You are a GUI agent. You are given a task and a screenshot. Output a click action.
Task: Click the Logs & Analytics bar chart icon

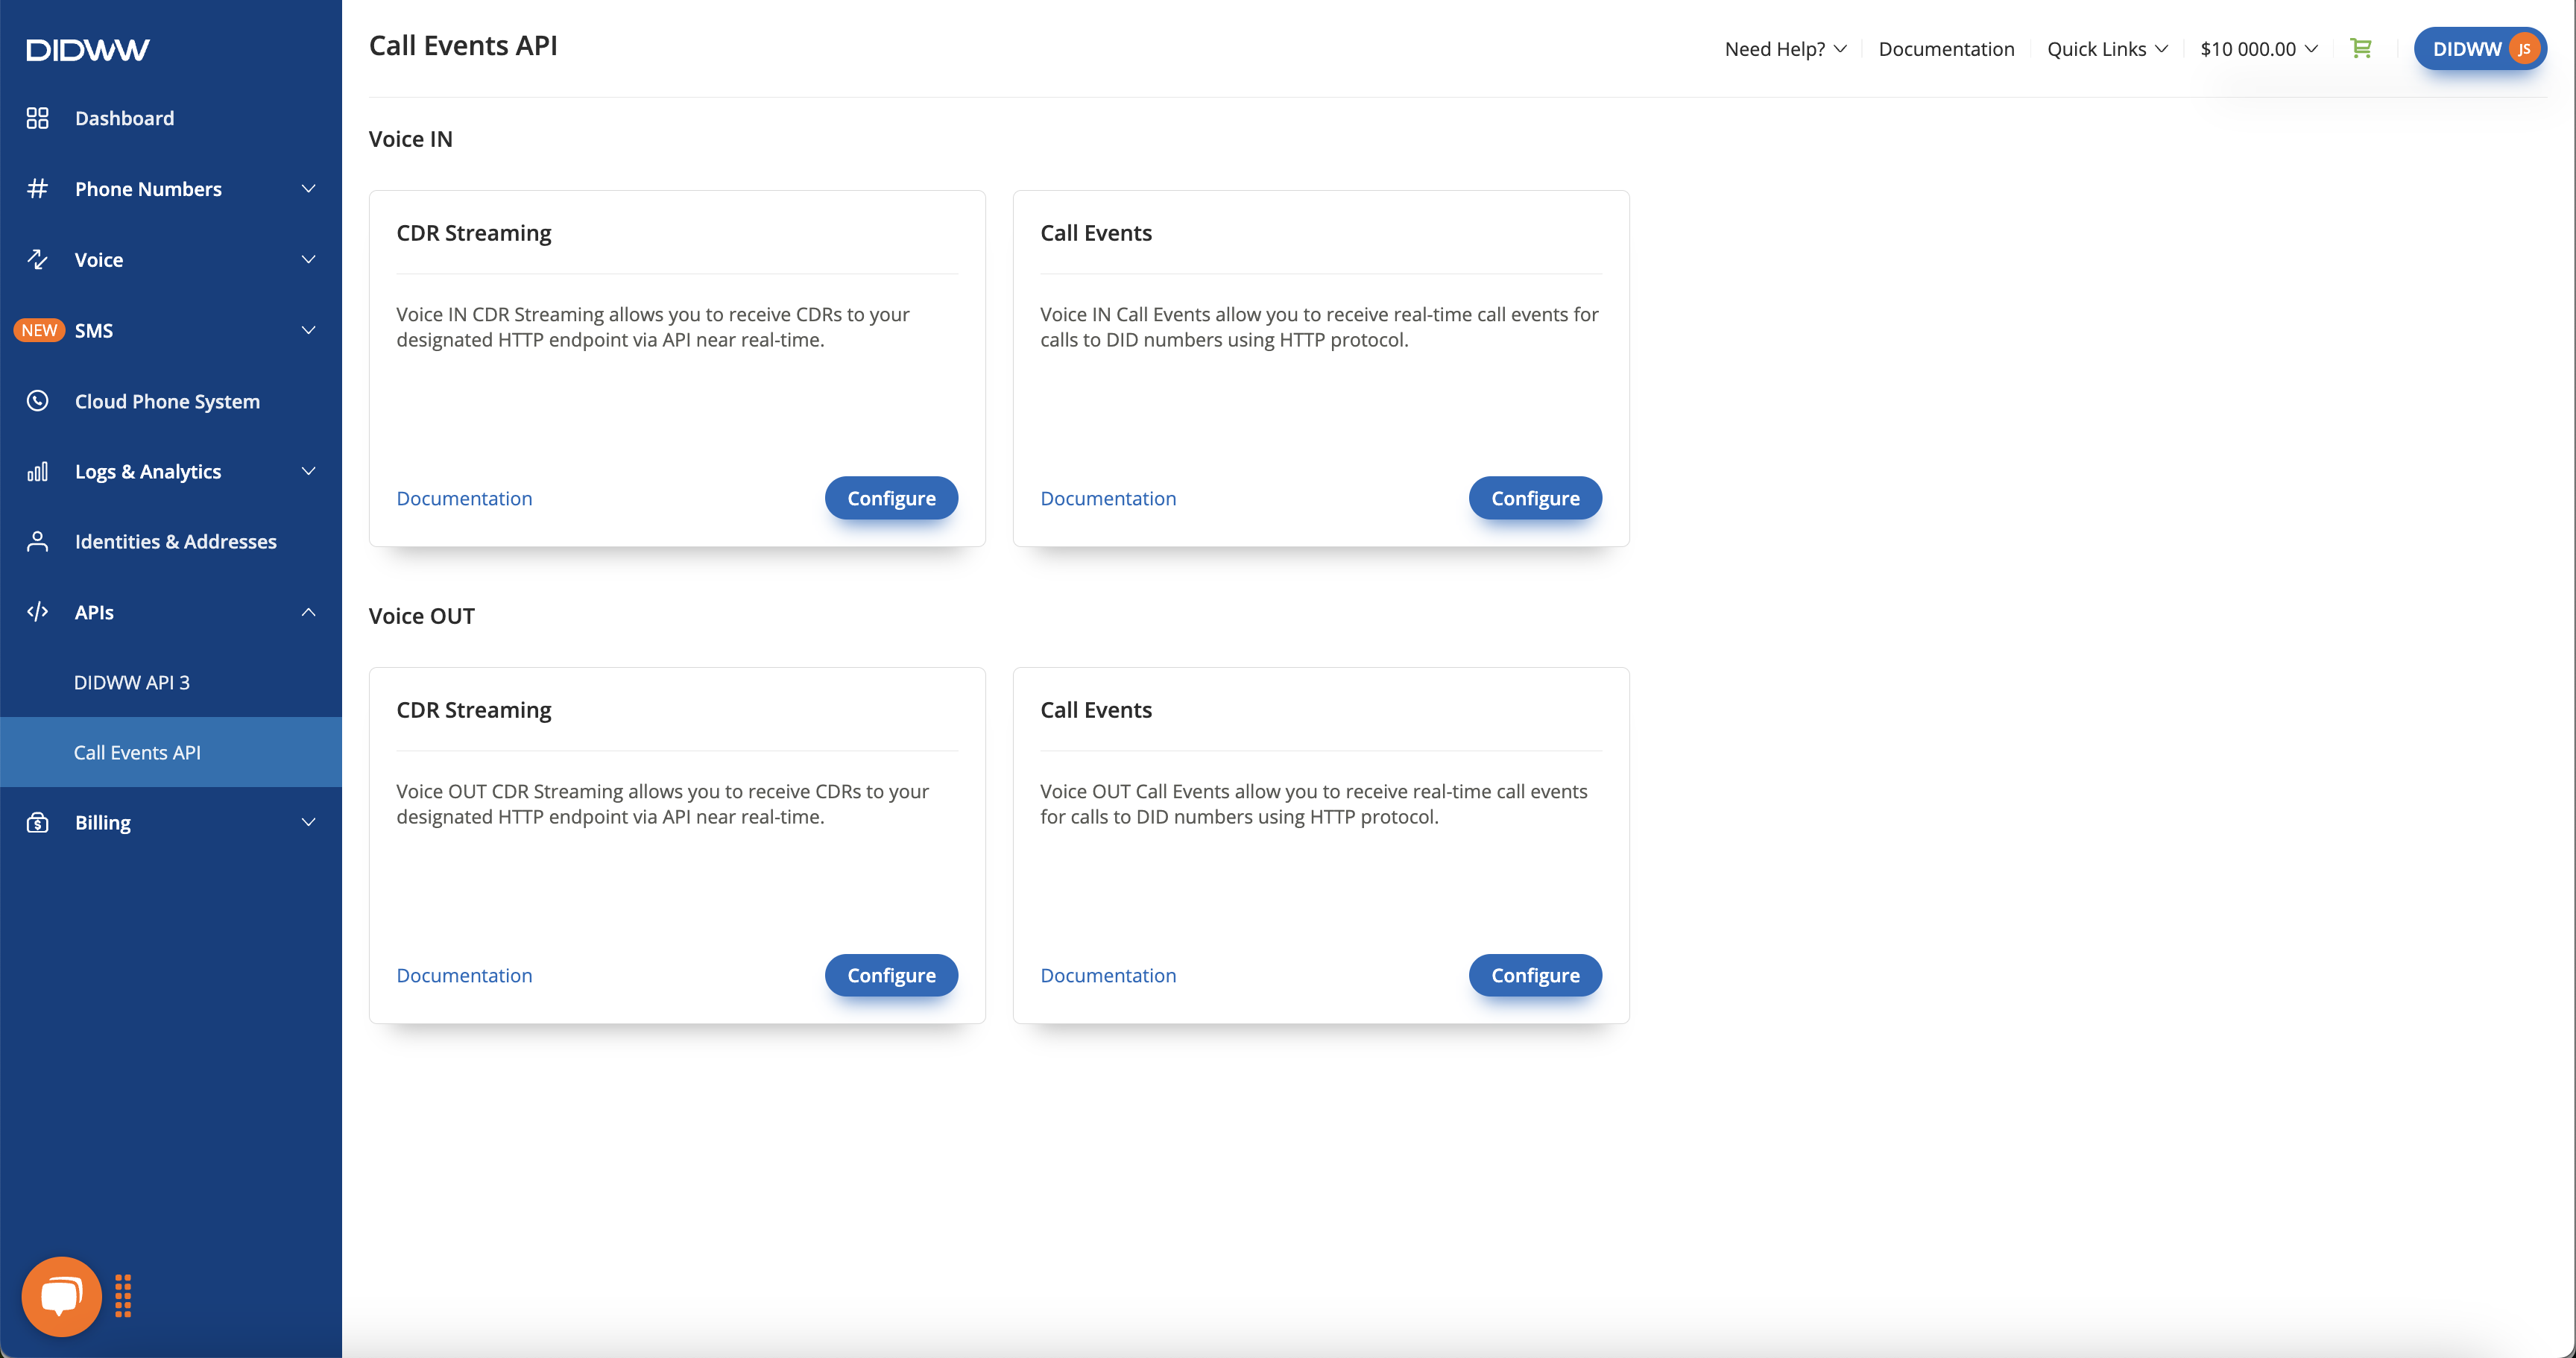point(37,471)
